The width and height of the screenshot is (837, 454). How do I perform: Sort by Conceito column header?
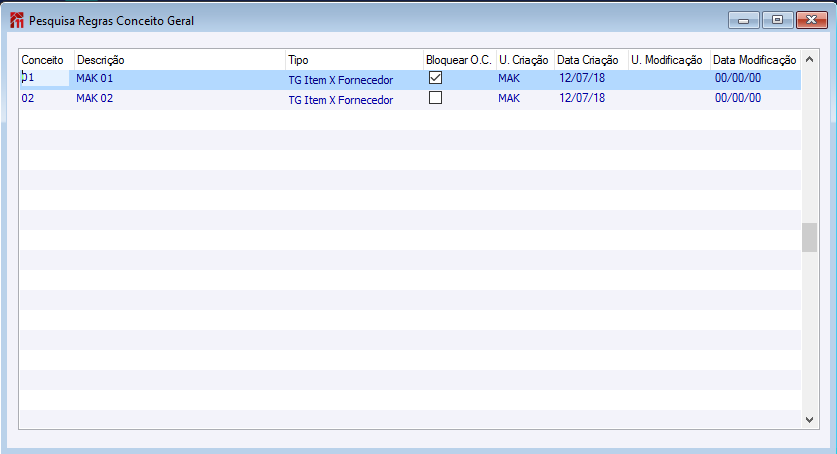43,60
